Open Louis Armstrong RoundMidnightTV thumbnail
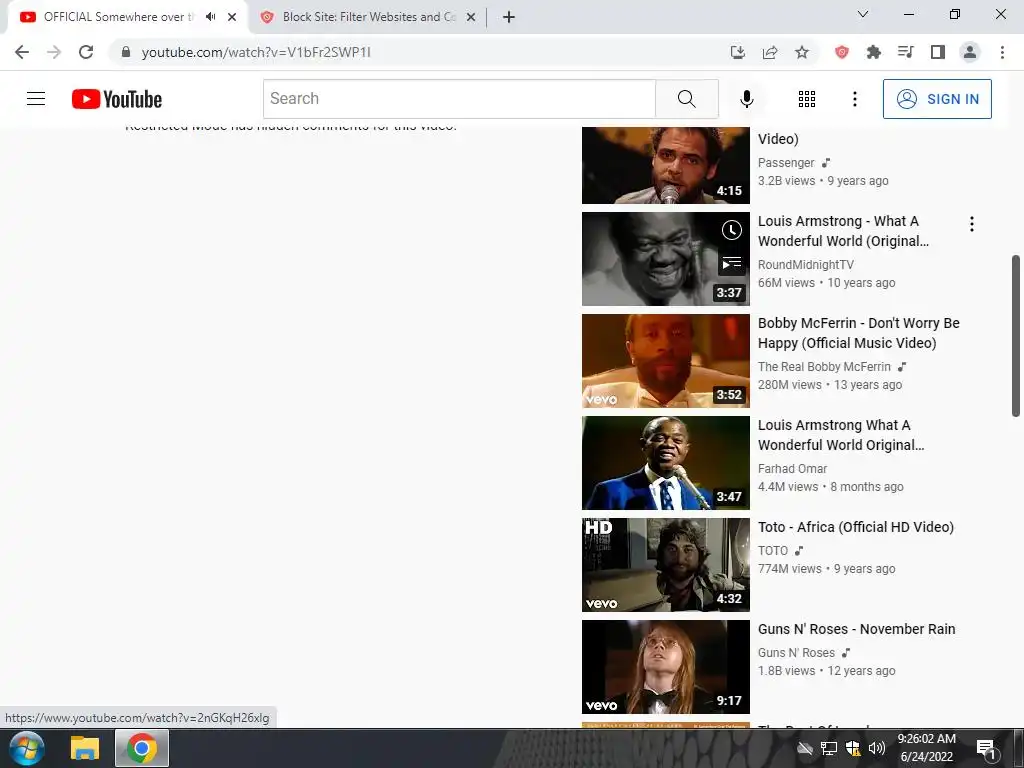The height and width of the screenshot is (768, 1024). coord(665,259)
